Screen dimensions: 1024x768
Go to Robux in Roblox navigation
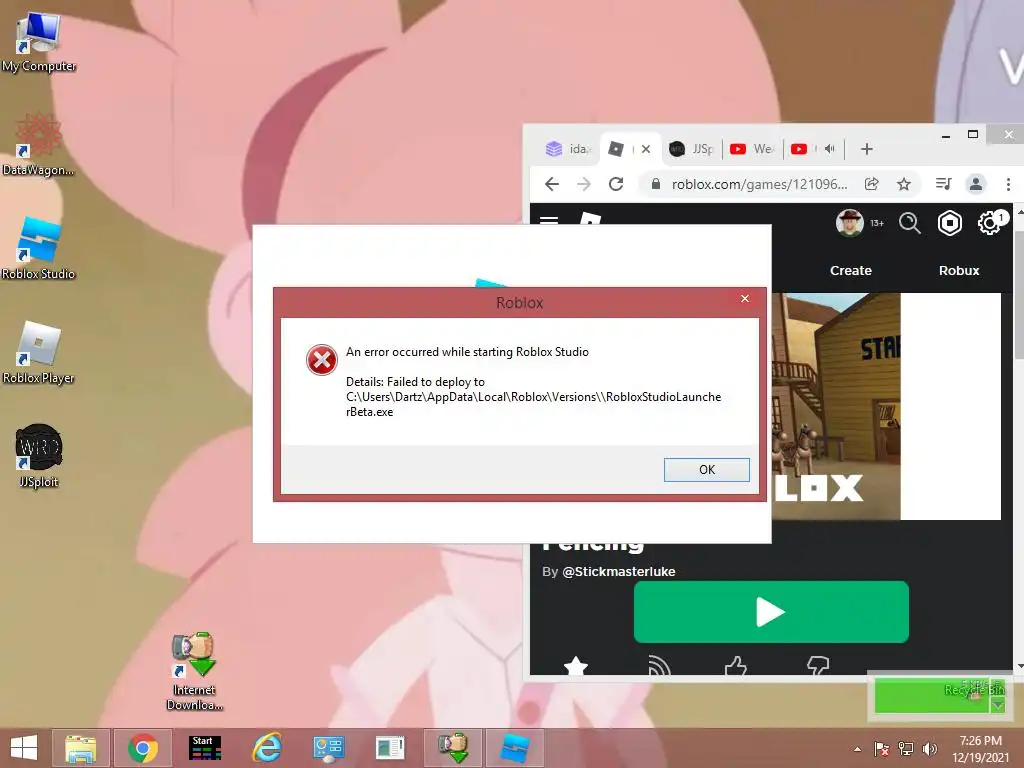tap(959, 270)
